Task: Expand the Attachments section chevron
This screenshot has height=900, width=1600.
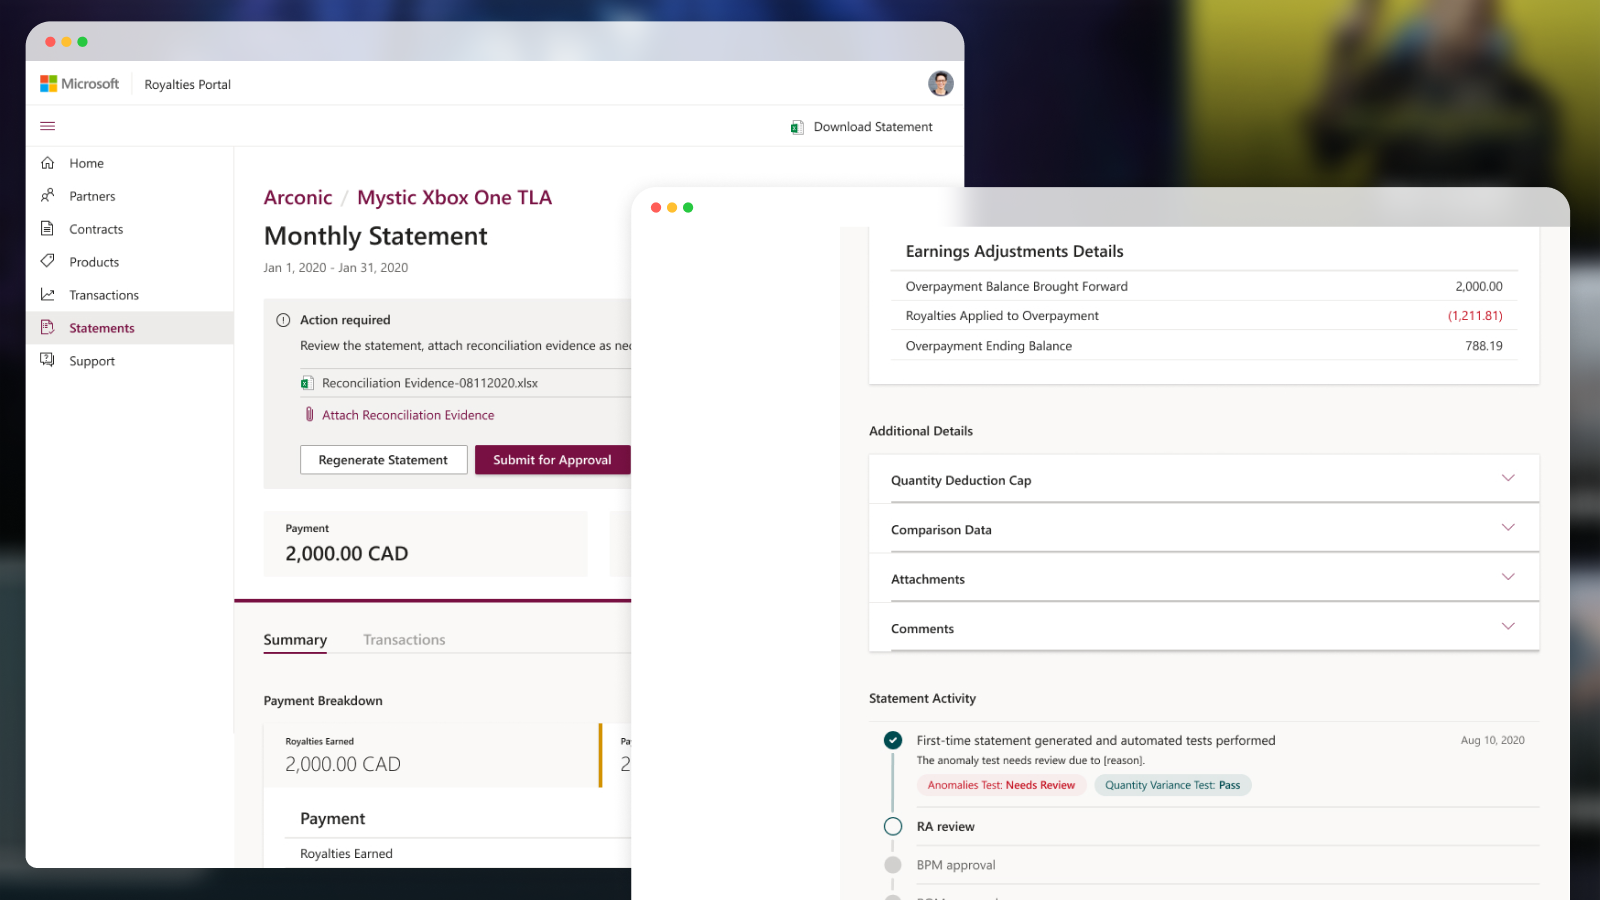Action: 1508,577
